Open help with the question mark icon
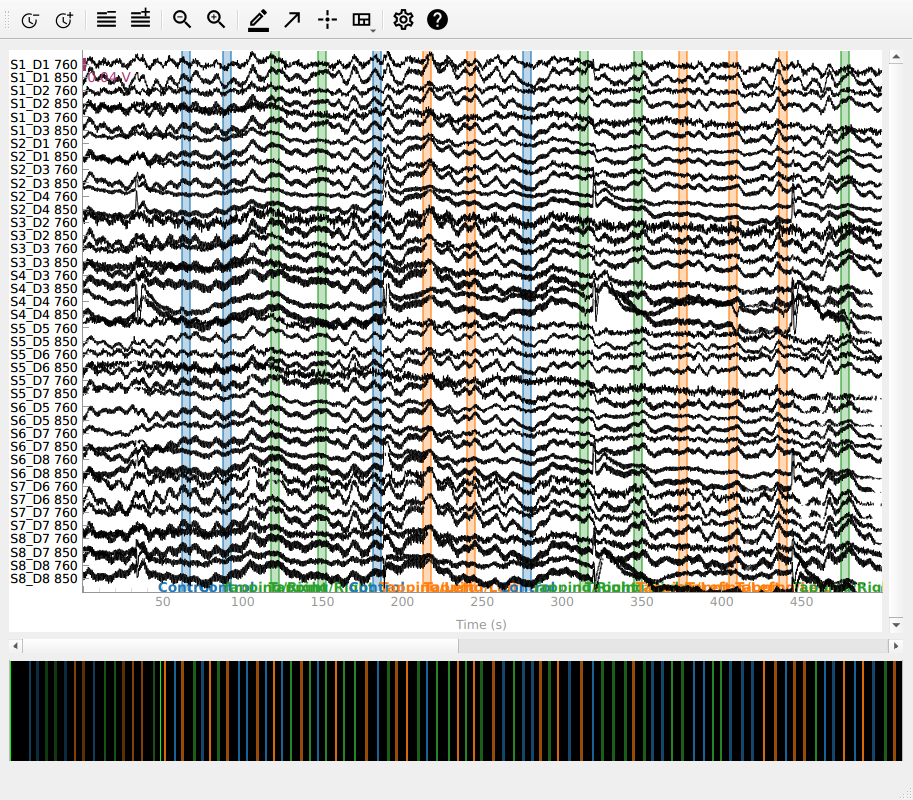This screenshot has height=800, width=913. (437, 19)
